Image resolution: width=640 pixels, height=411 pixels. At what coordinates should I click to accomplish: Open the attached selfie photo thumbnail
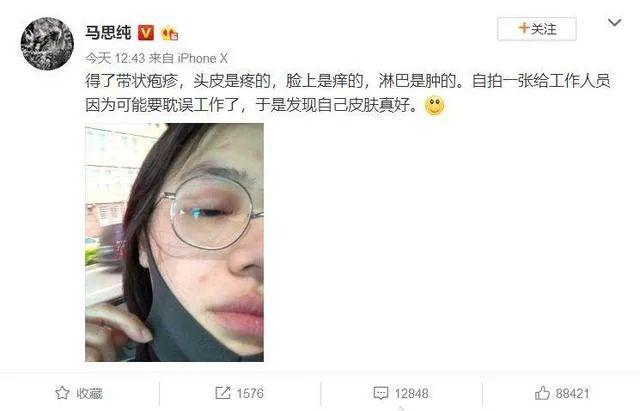[x=174, y=242]
